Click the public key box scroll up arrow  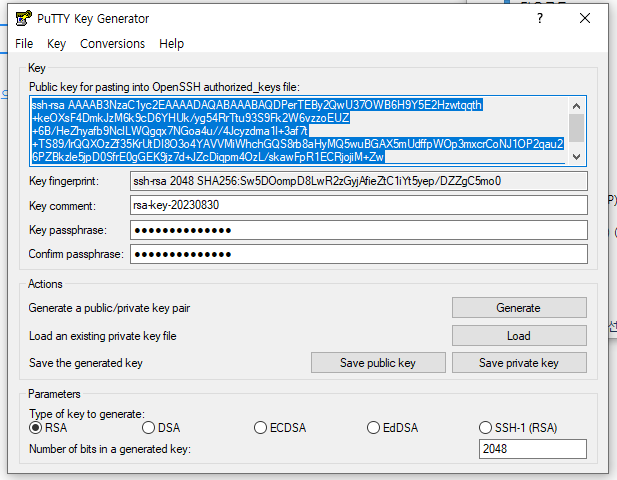(576, 106)
